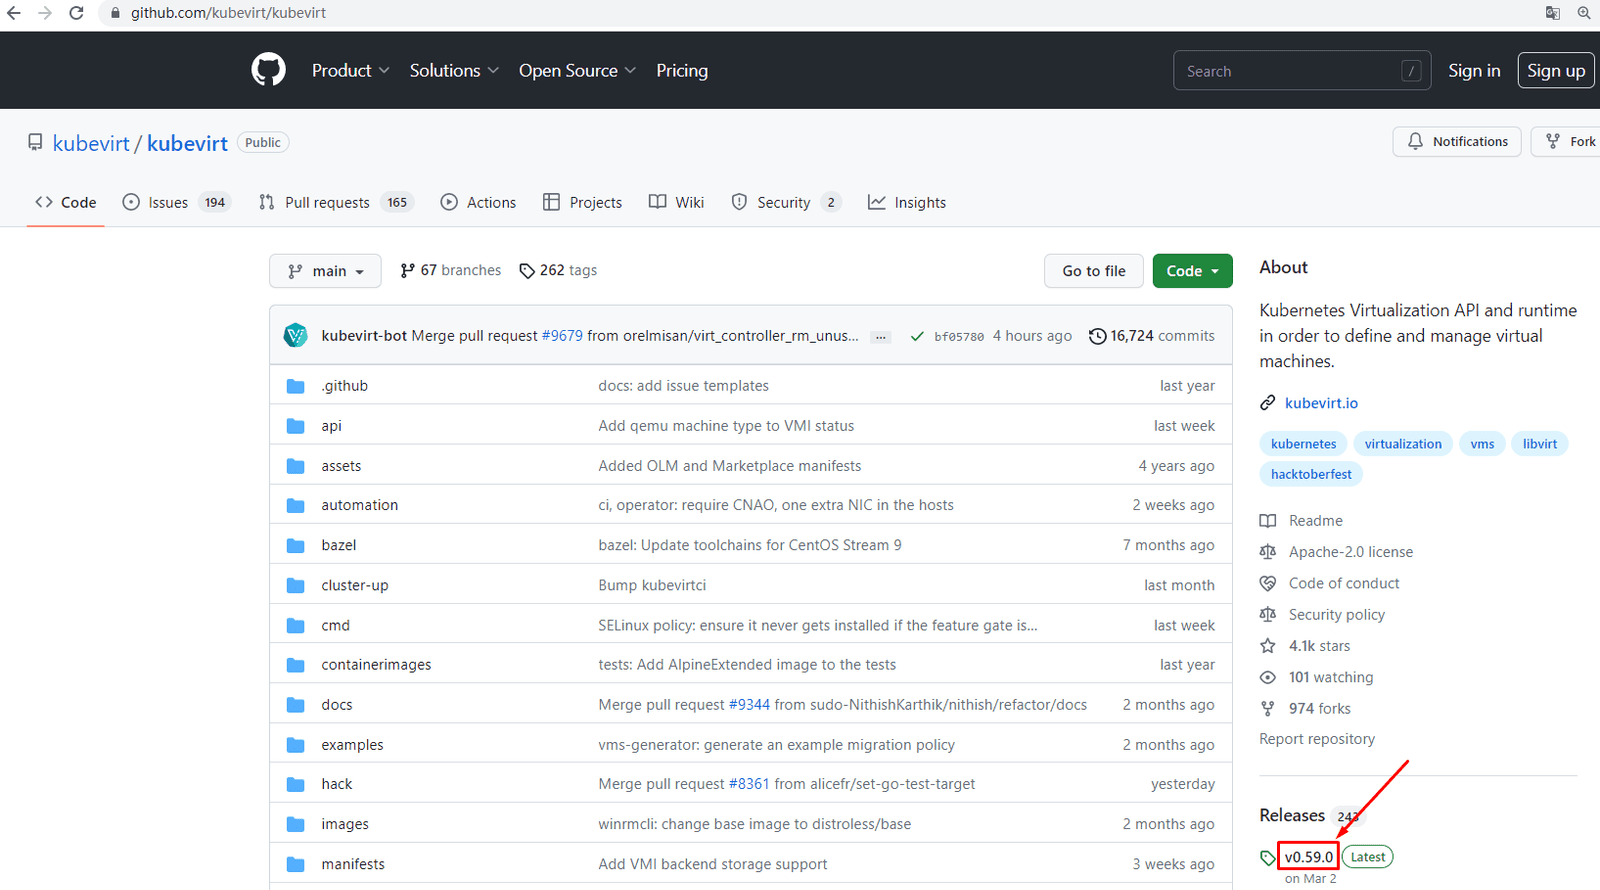
Task: Go back with the browser back arrow
Action: [14, 13]
